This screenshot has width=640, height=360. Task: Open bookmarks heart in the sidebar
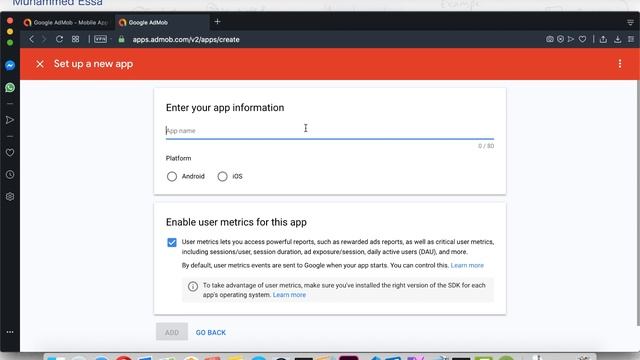[10, 153]
